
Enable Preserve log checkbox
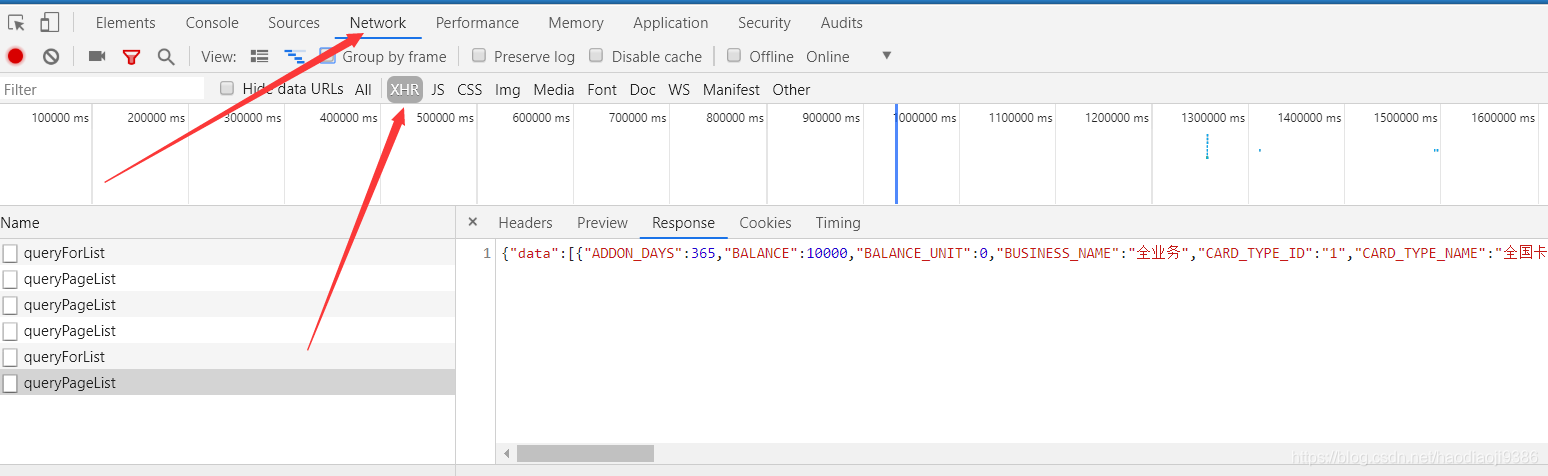pyautogui.click(x=479, y=56)
